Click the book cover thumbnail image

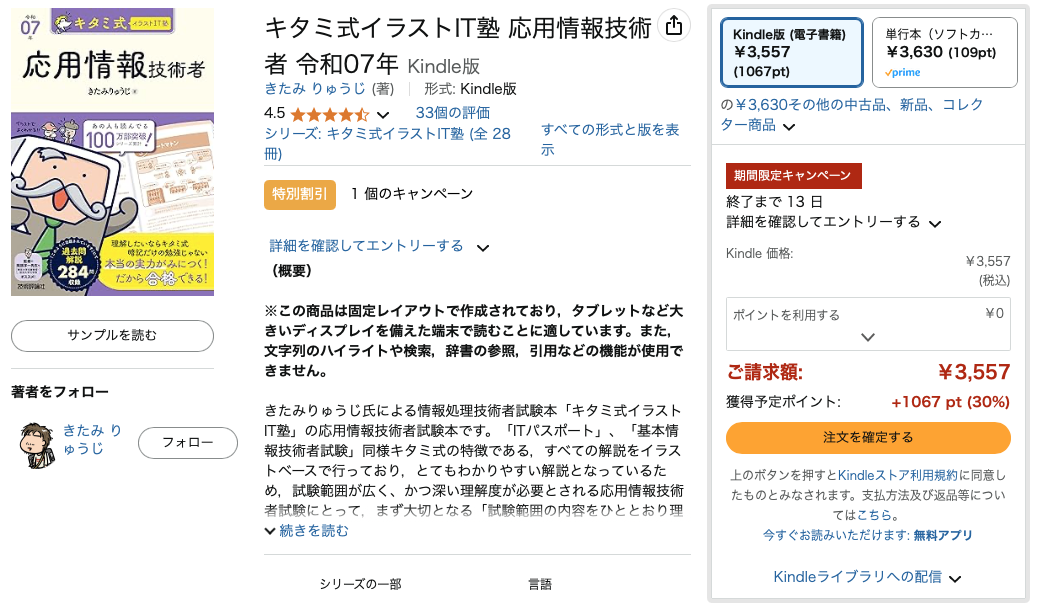(x=113, y=152)
